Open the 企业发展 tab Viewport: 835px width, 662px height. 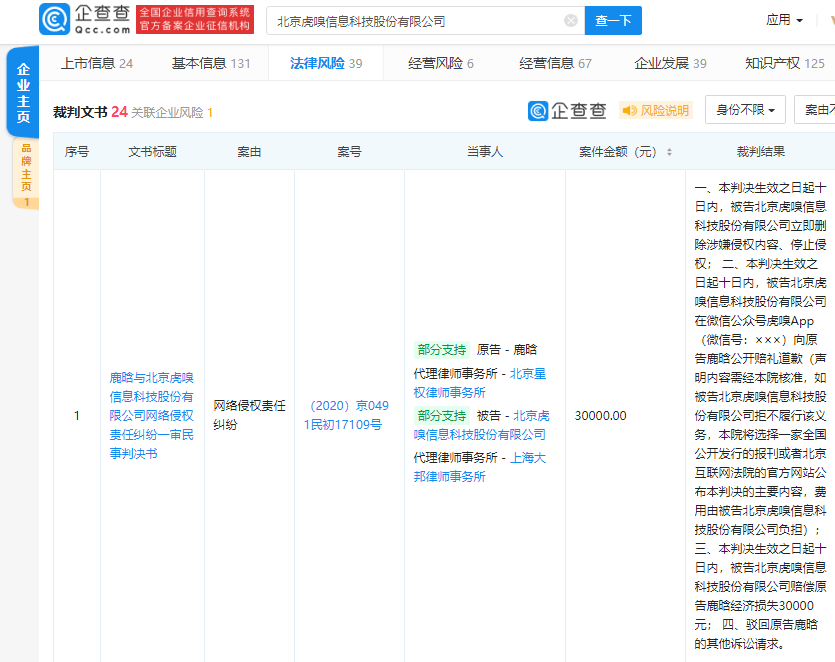coord(670,63)
